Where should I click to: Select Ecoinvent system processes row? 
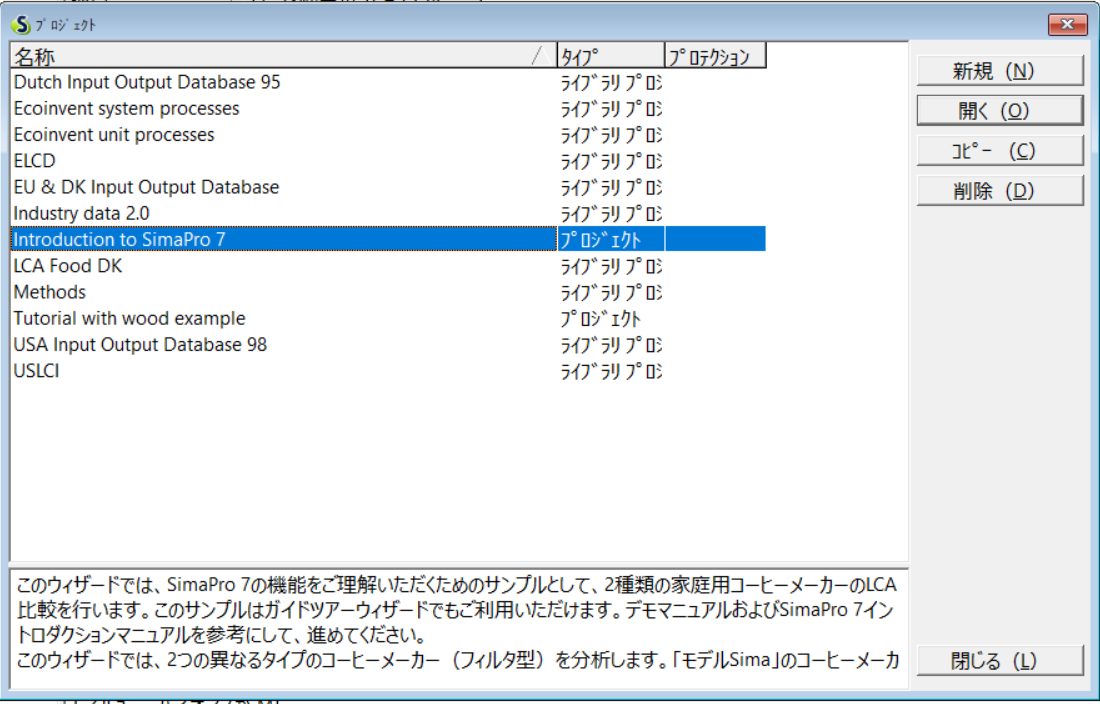coord(388,109)
